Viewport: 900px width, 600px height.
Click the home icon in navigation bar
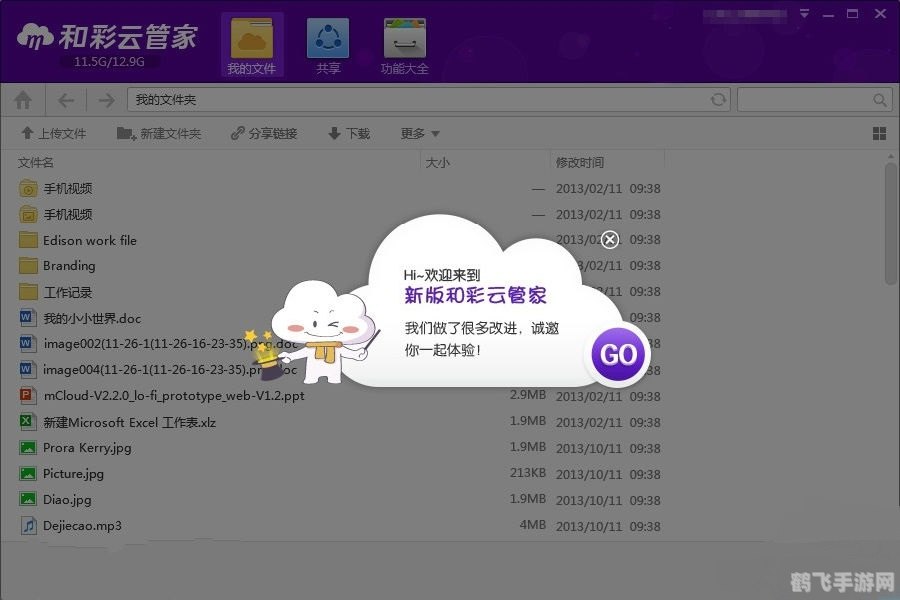[x=23, y=100]
